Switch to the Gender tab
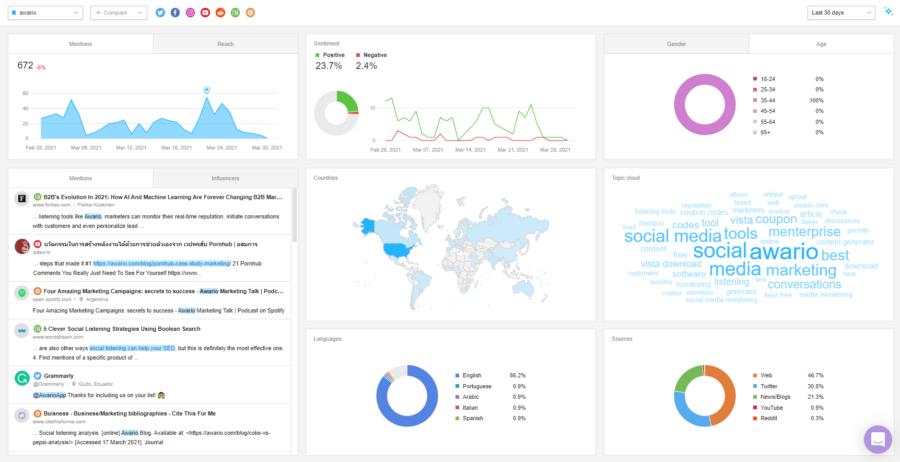Image resolution: width=900 pixels, height=462 pixels. click(677, 44)
